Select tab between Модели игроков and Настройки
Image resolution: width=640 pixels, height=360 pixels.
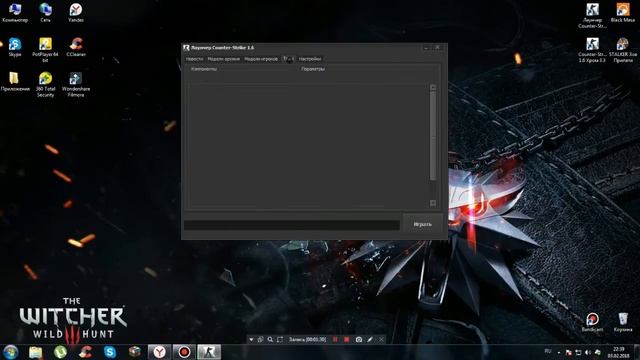(x=289, y=59)
